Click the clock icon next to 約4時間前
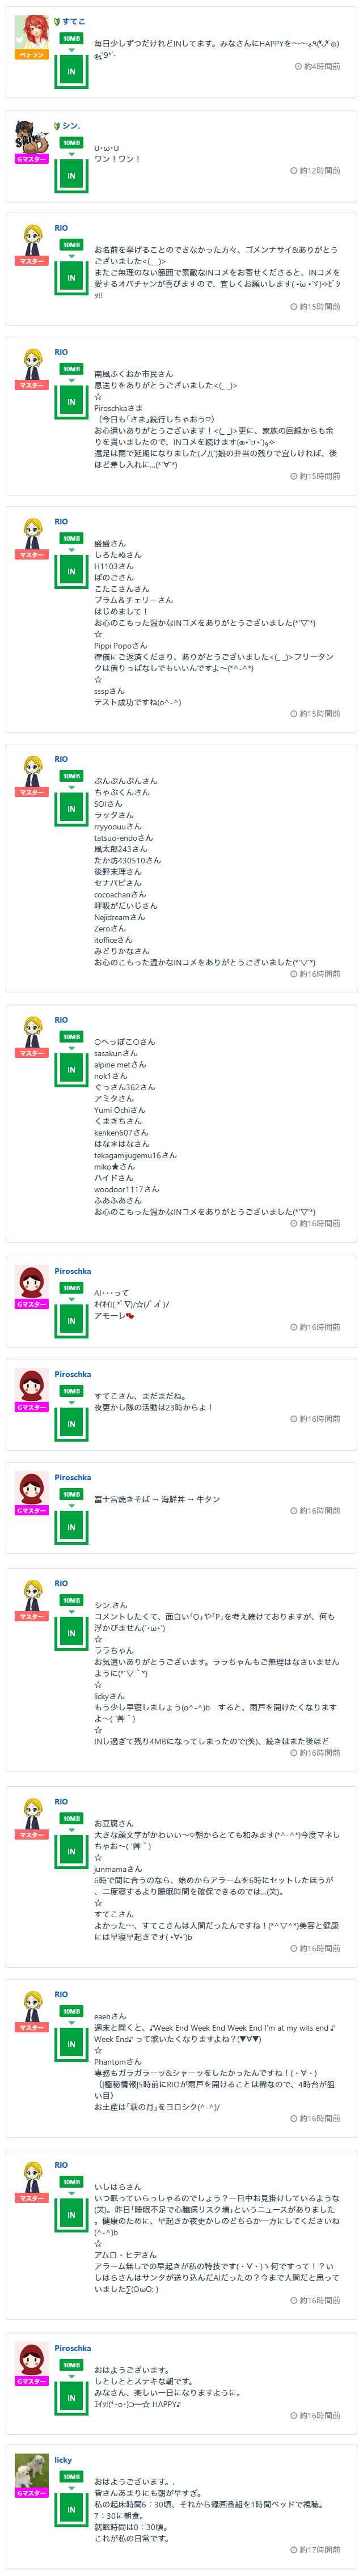The image size is (363, 2576). coord(297,66)
